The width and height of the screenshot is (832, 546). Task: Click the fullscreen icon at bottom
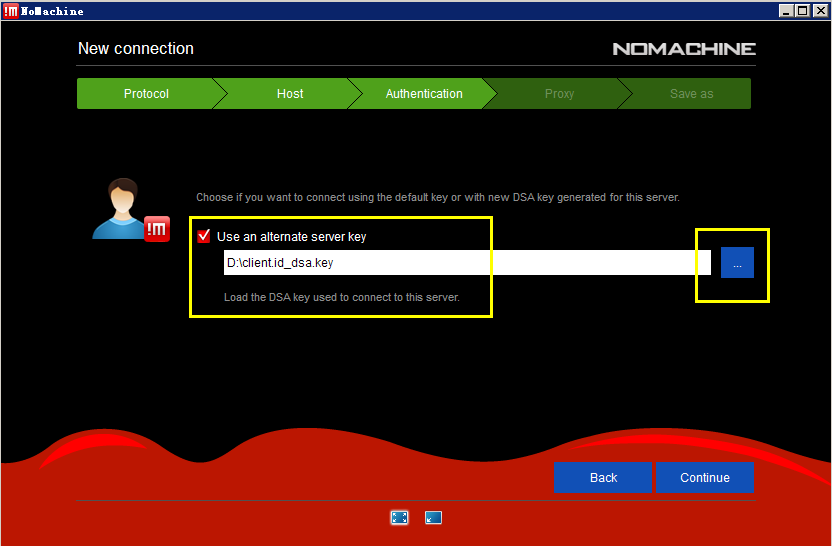pos(400,518)
